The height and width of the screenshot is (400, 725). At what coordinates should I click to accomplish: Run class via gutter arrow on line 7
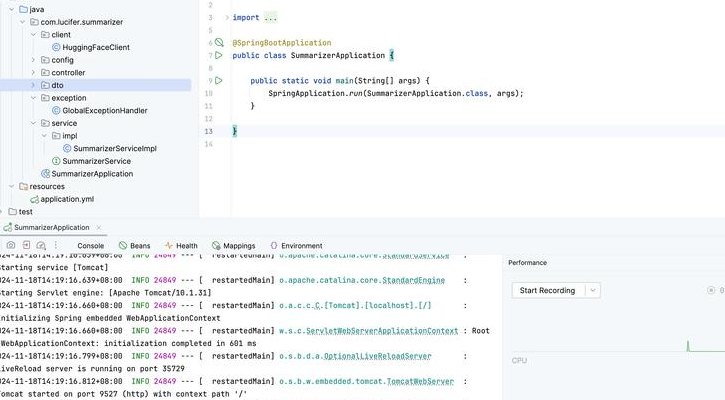tap(219, 55)
